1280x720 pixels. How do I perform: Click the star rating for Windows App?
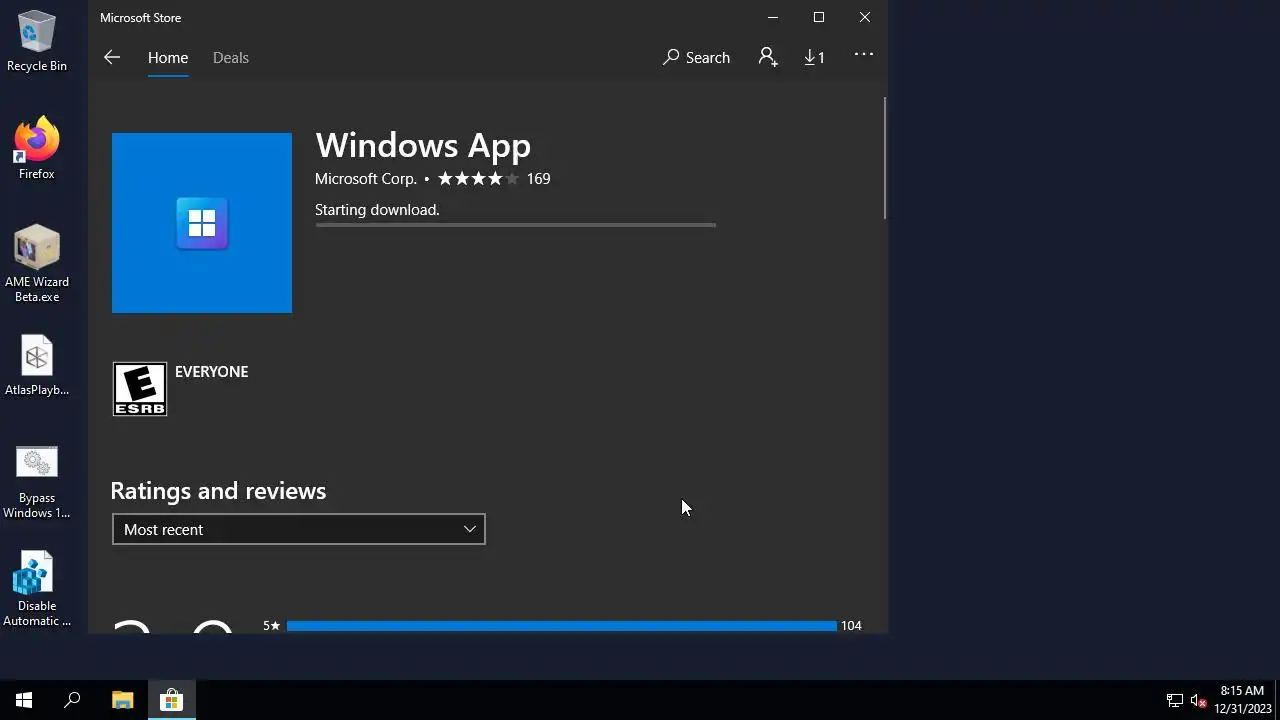pos(478,179)
